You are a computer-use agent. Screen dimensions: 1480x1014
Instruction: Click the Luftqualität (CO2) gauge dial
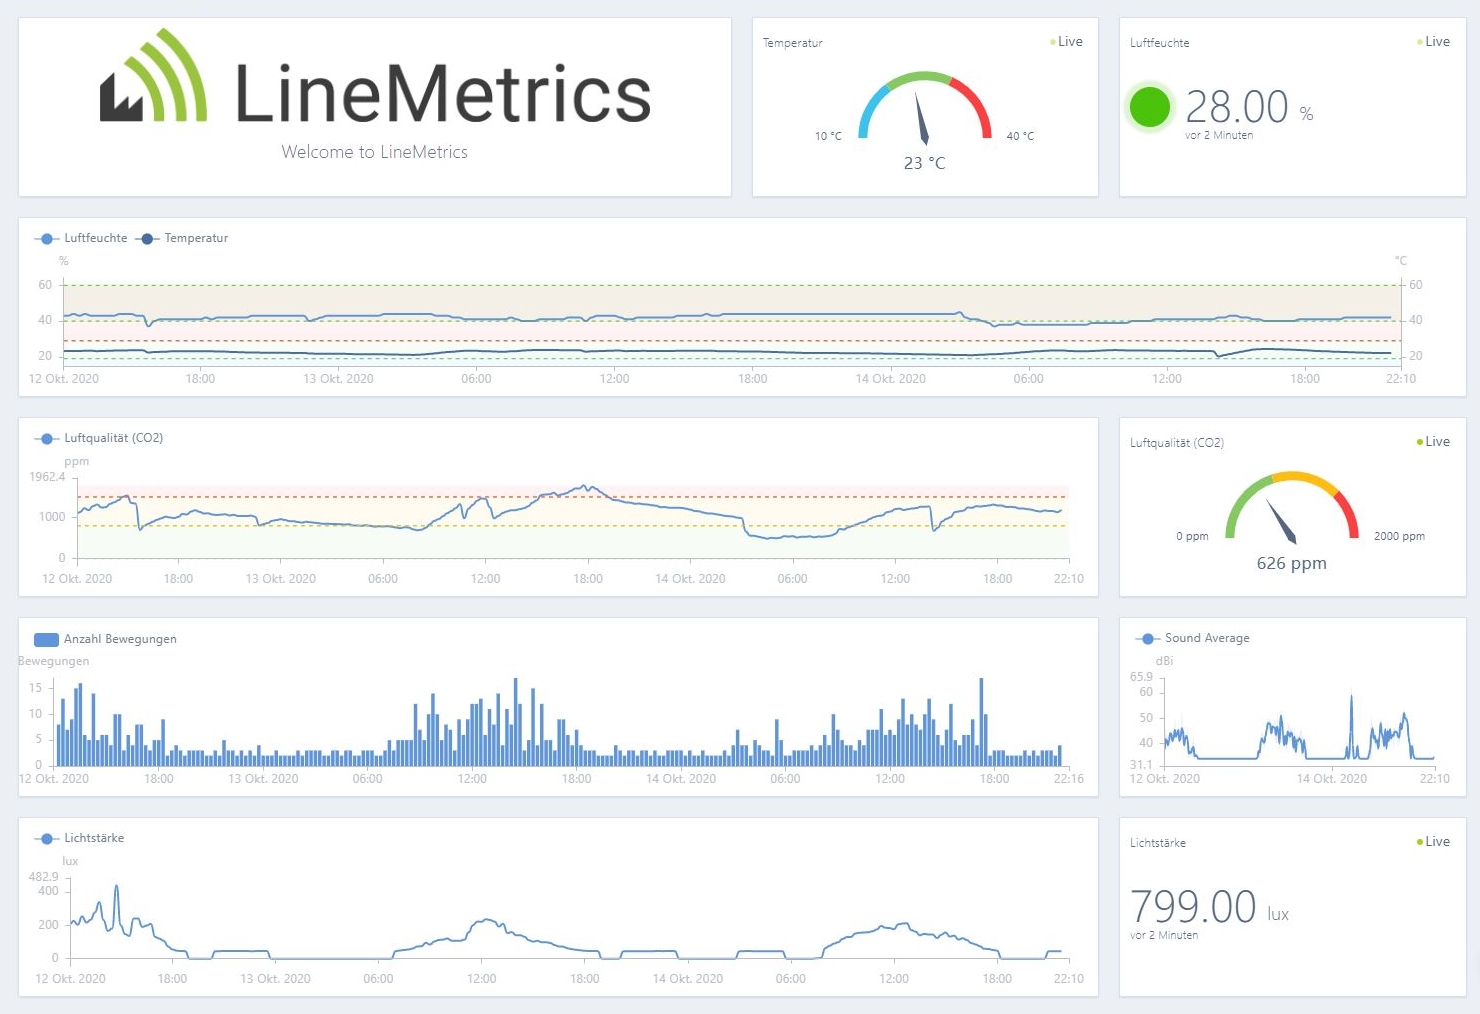click(1291, 507)
